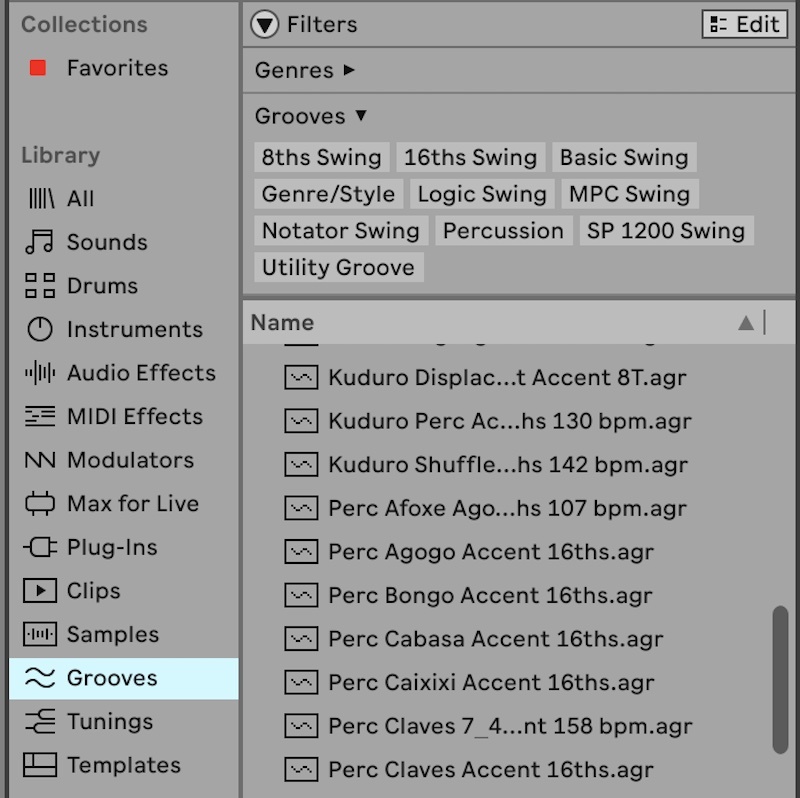Select the Instruments clock icon
The image size is (800, 798).
[x=39, y=329]
